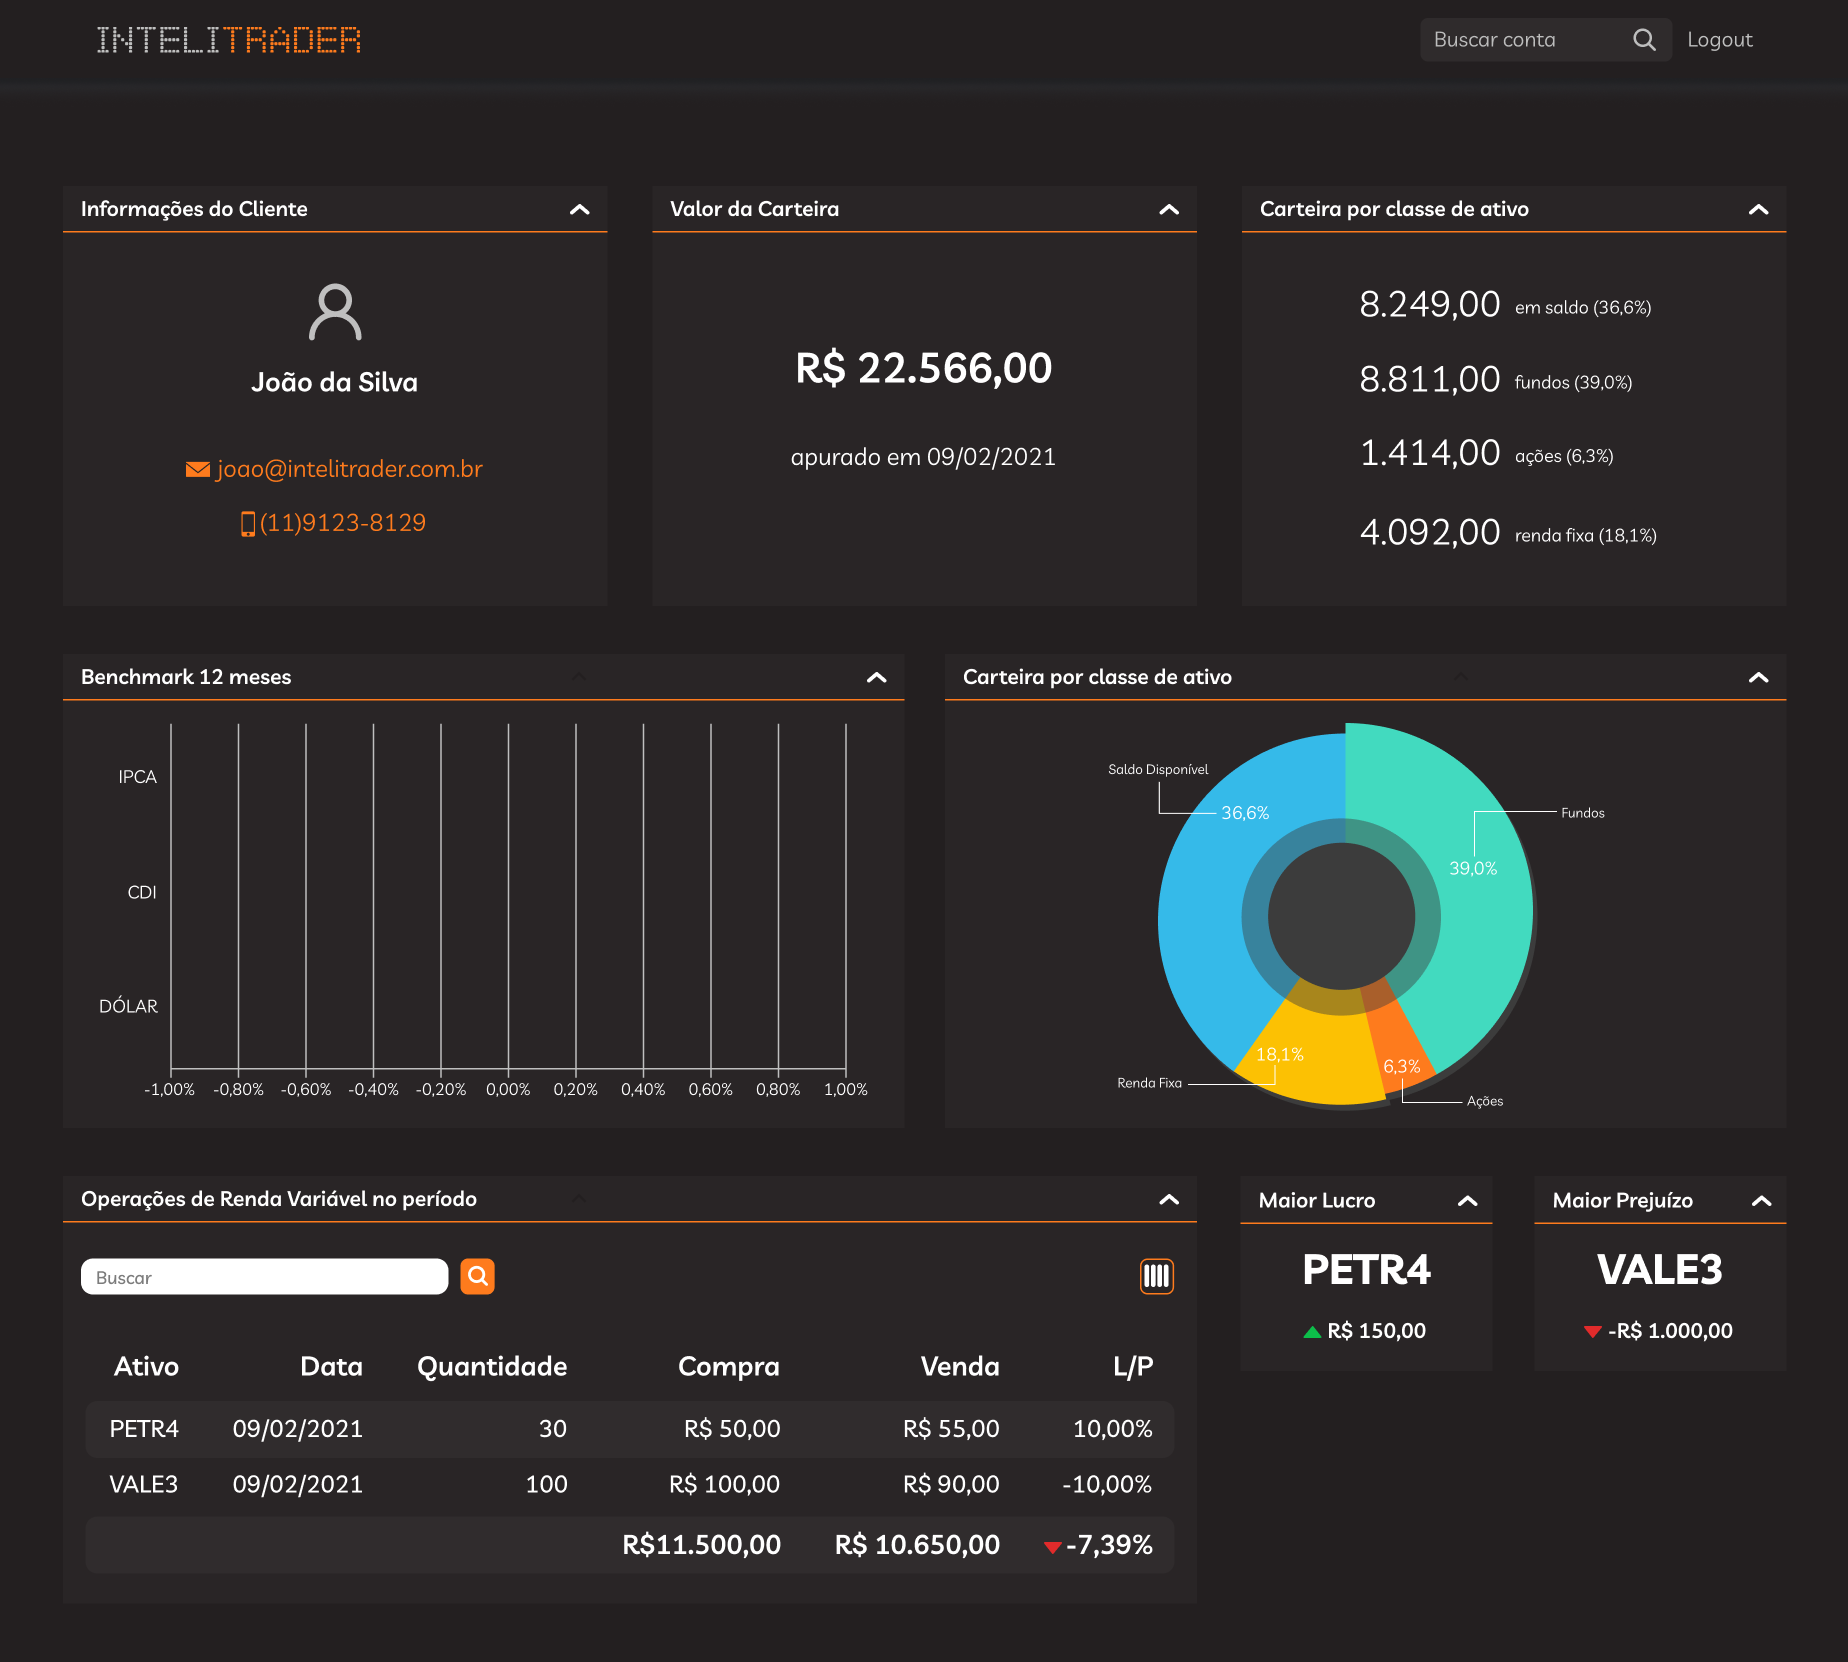The width and height of the screenshot is (1848, 1662).
Task: Click the VALE3 Maior Prejuízo ticker
Action: click(x=1660, y=1270)
